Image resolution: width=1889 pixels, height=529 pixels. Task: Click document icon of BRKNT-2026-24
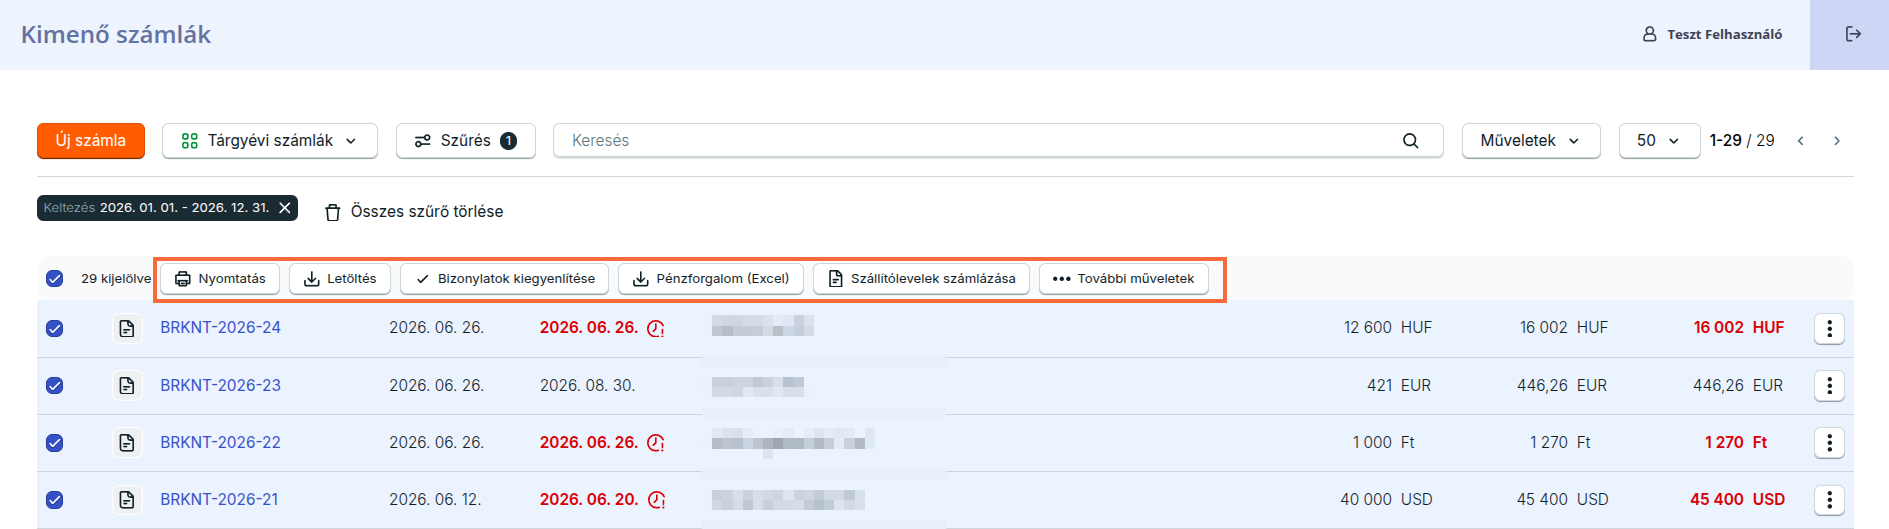coord(126,328)
